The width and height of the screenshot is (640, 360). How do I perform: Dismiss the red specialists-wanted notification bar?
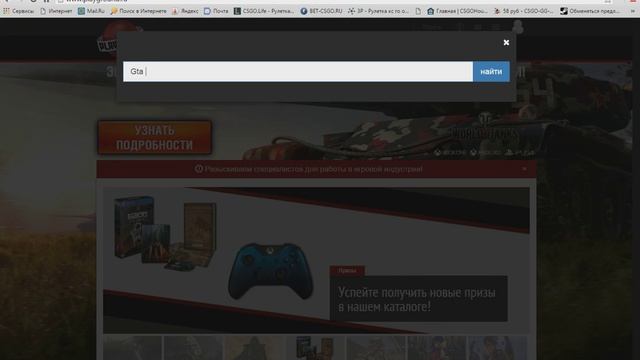coord(524,169)
